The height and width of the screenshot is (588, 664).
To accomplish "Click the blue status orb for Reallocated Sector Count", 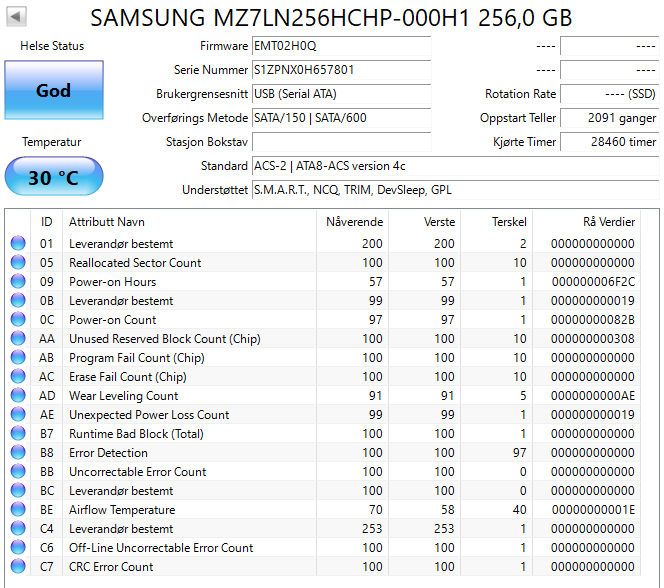I will 18,262.
